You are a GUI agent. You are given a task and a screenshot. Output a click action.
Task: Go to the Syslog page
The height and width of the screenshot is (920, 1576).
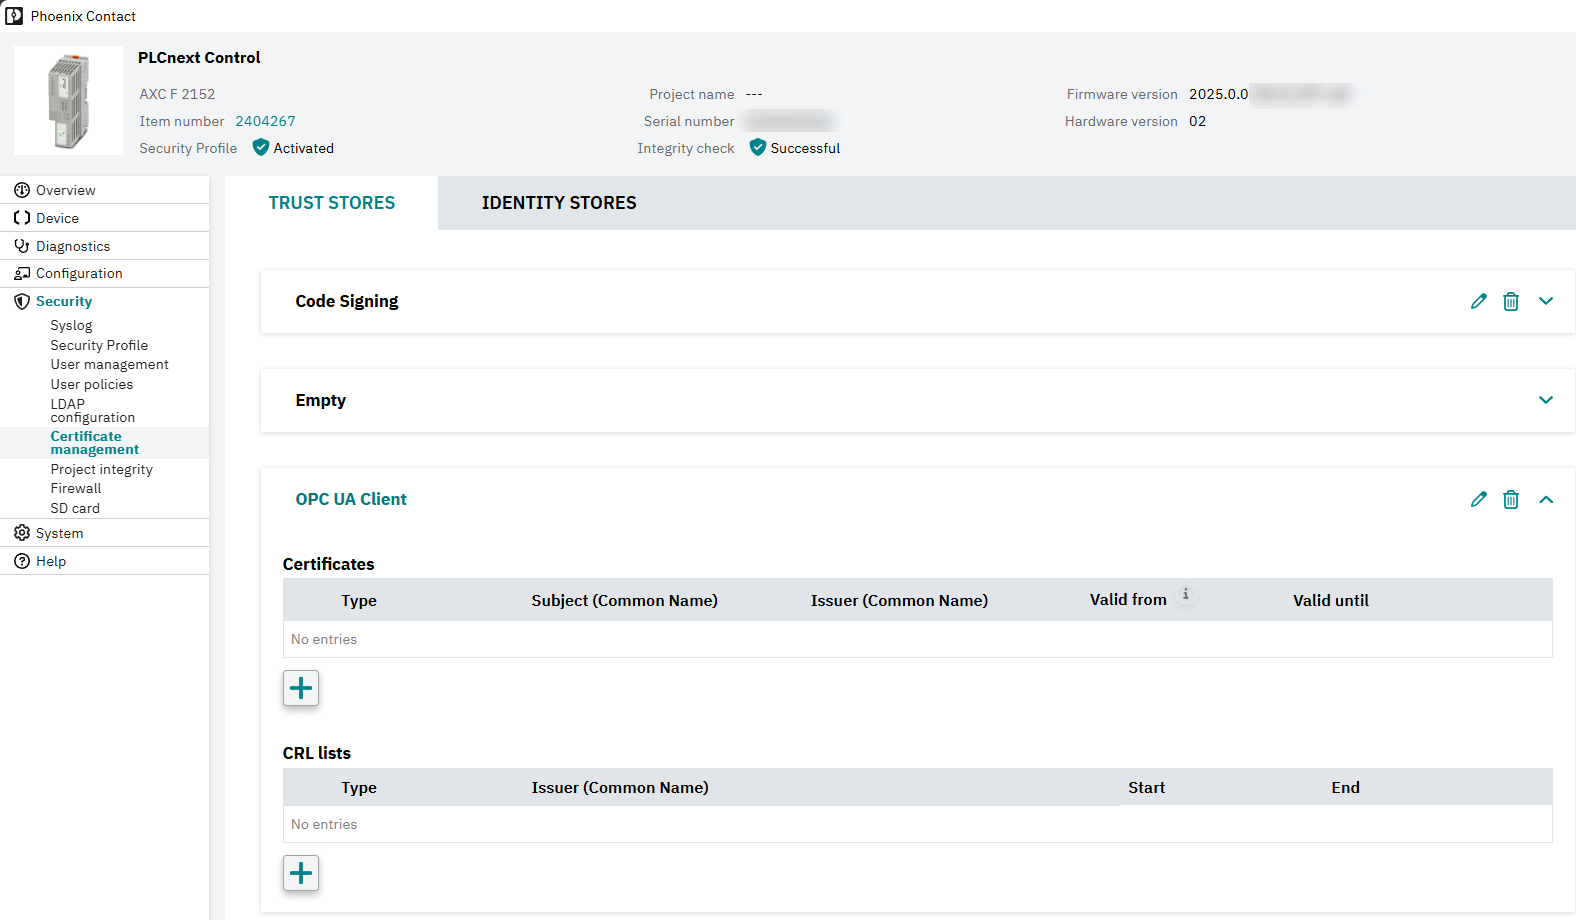(x=71, y=325)
